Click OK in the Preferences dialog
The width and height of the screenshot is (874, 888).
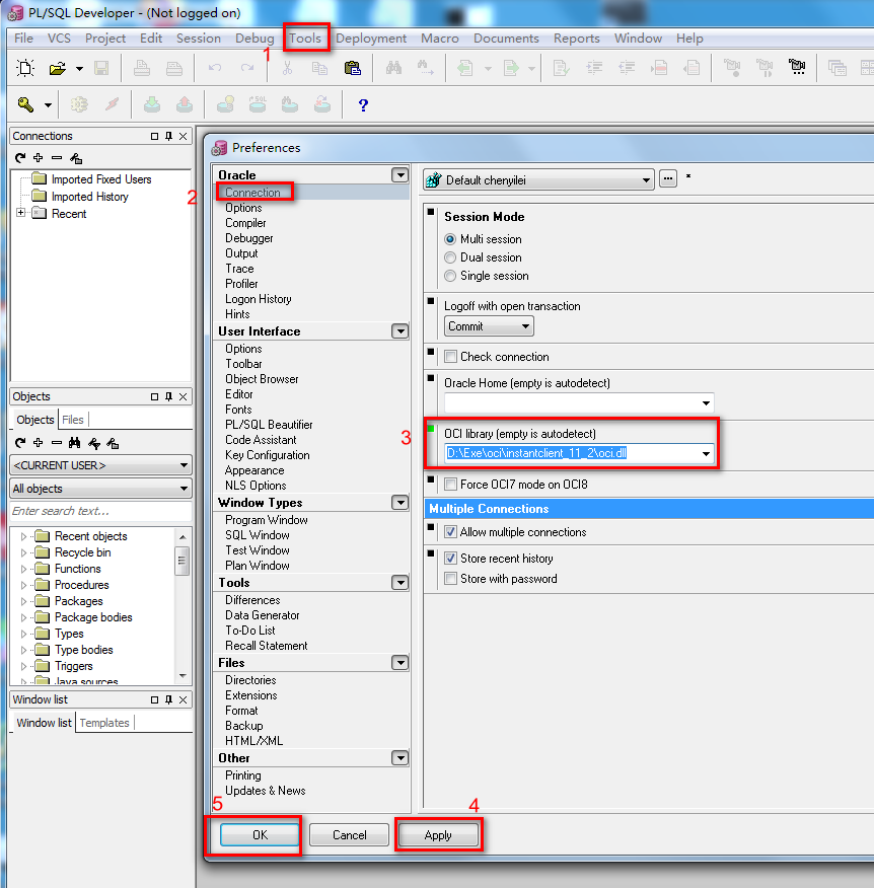(260, 835)
